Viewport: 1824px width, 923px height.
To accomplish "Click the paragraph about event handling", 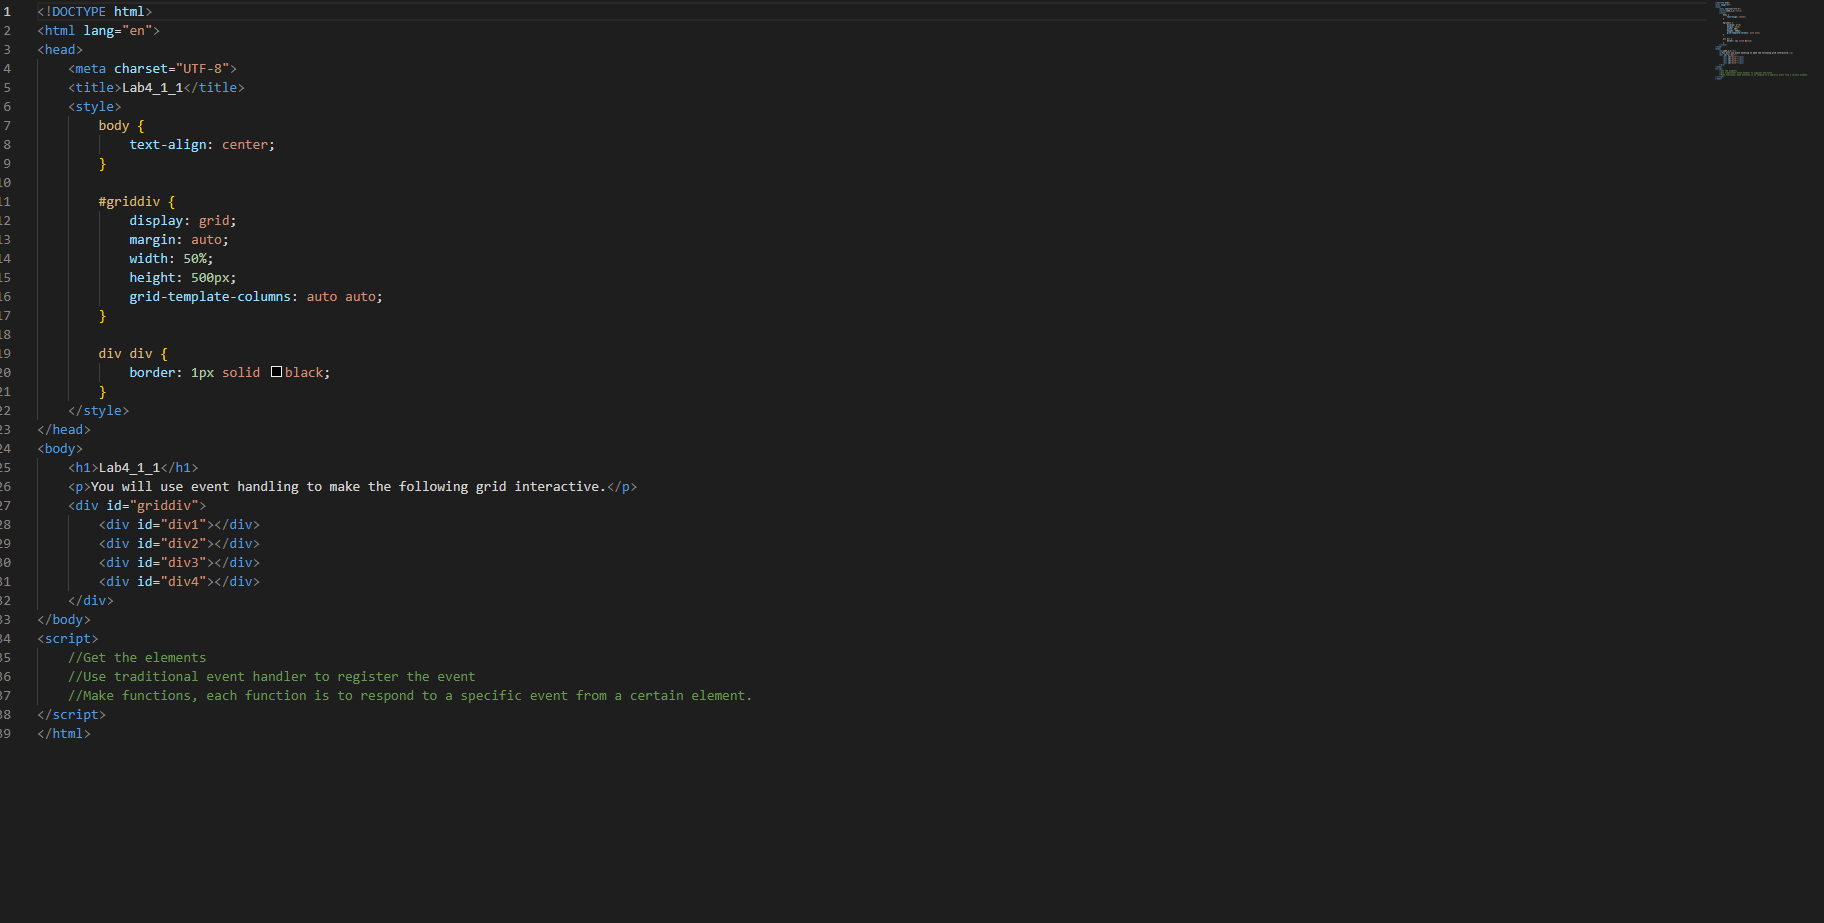I will click(353, 487).
